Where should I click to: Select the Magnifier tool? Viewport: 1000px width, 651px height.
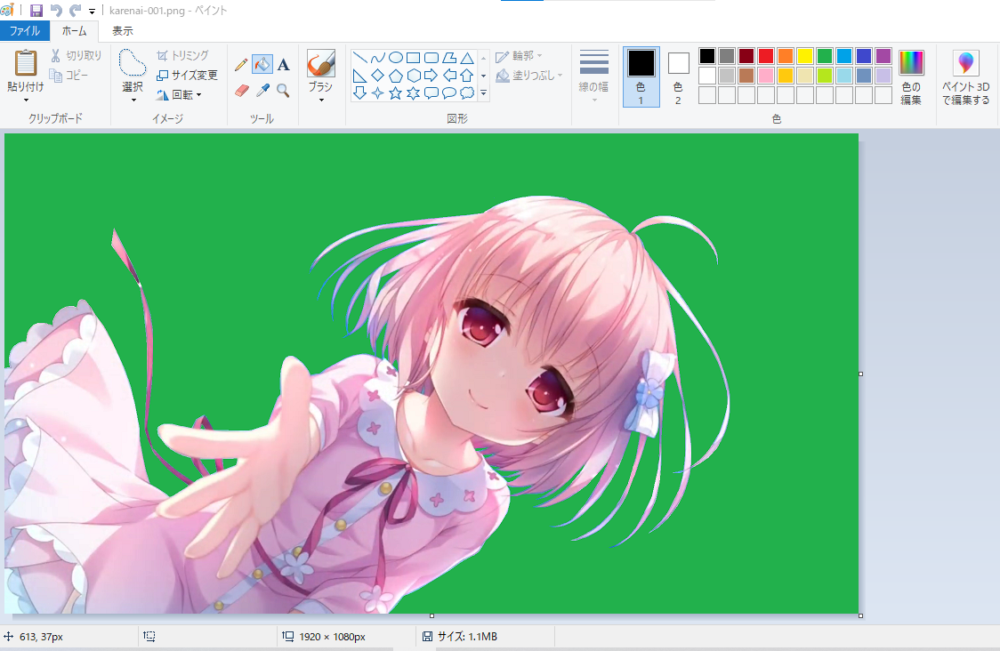(x=283, y=91)
